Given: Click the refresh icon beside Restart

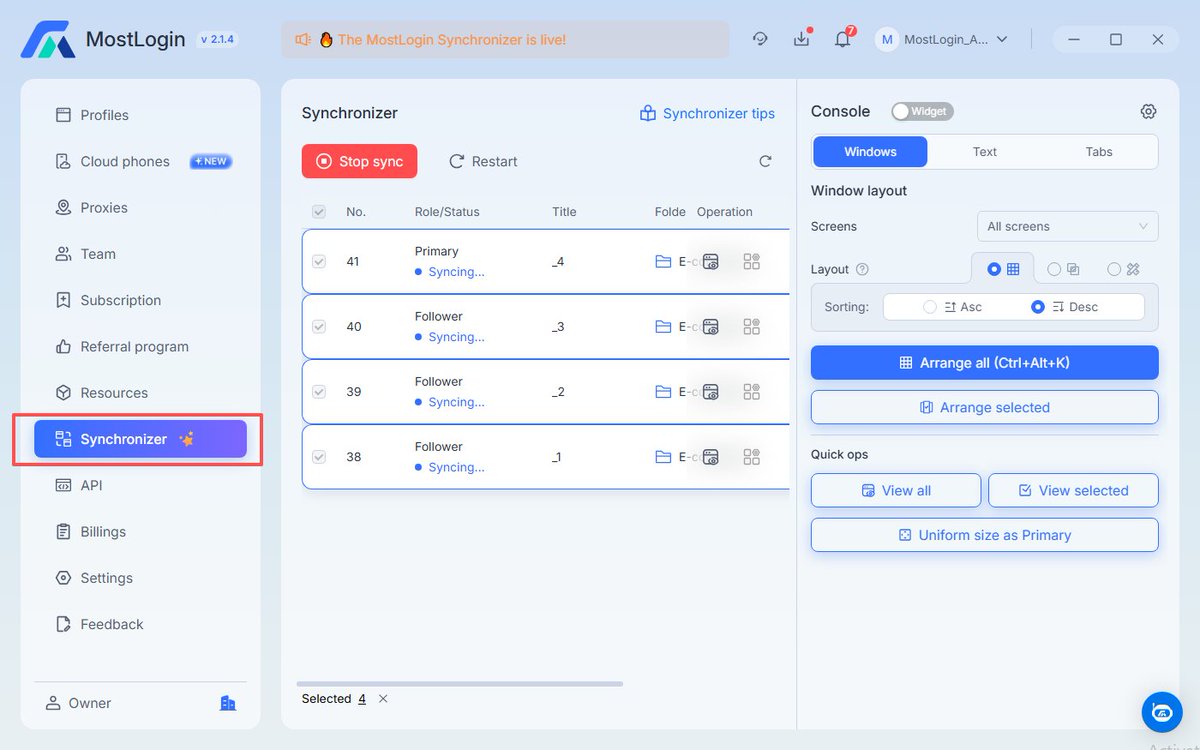Looking at the screenshot, I should [765, 161].
